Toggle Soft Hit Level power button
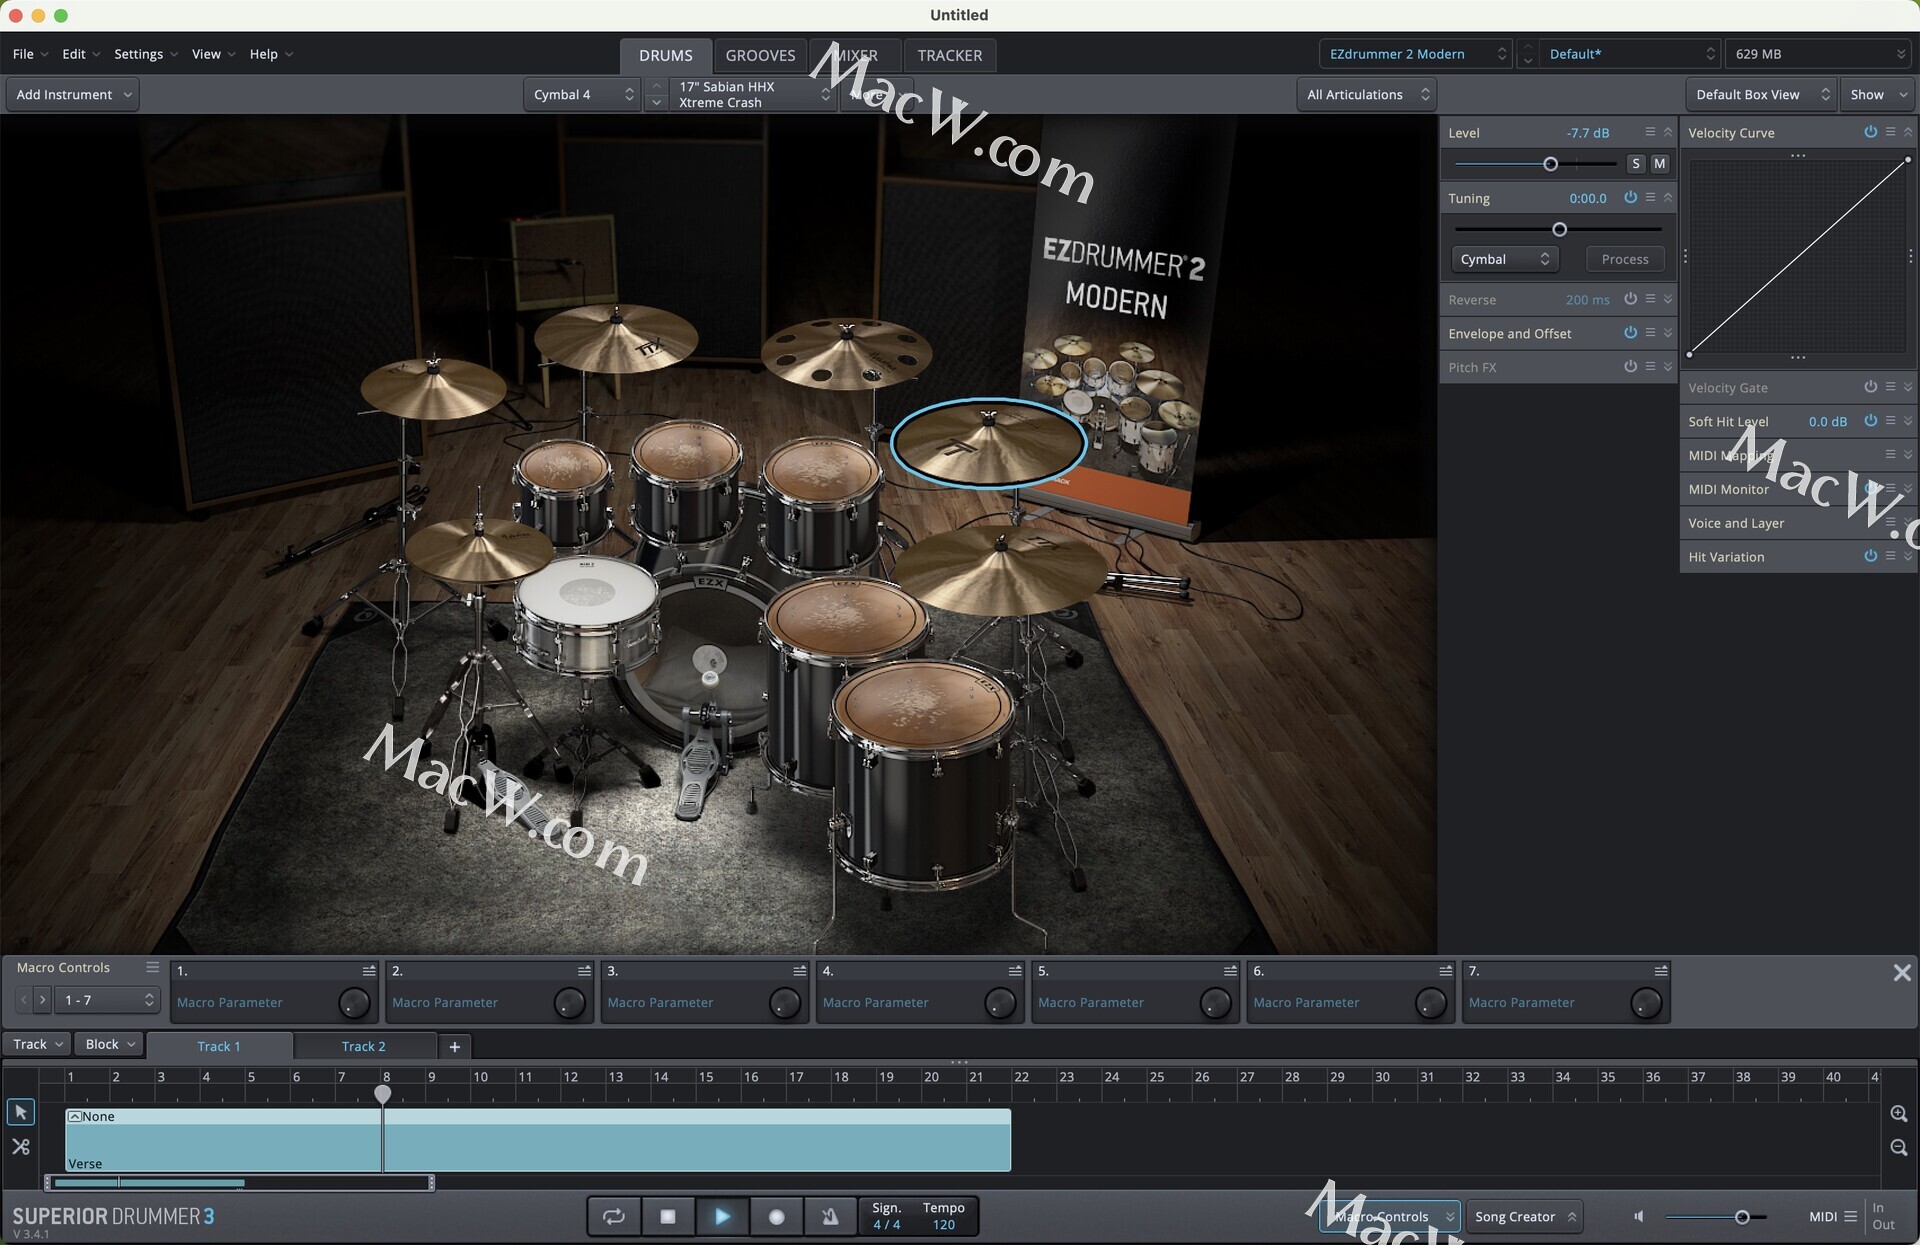 (1870, 420)
